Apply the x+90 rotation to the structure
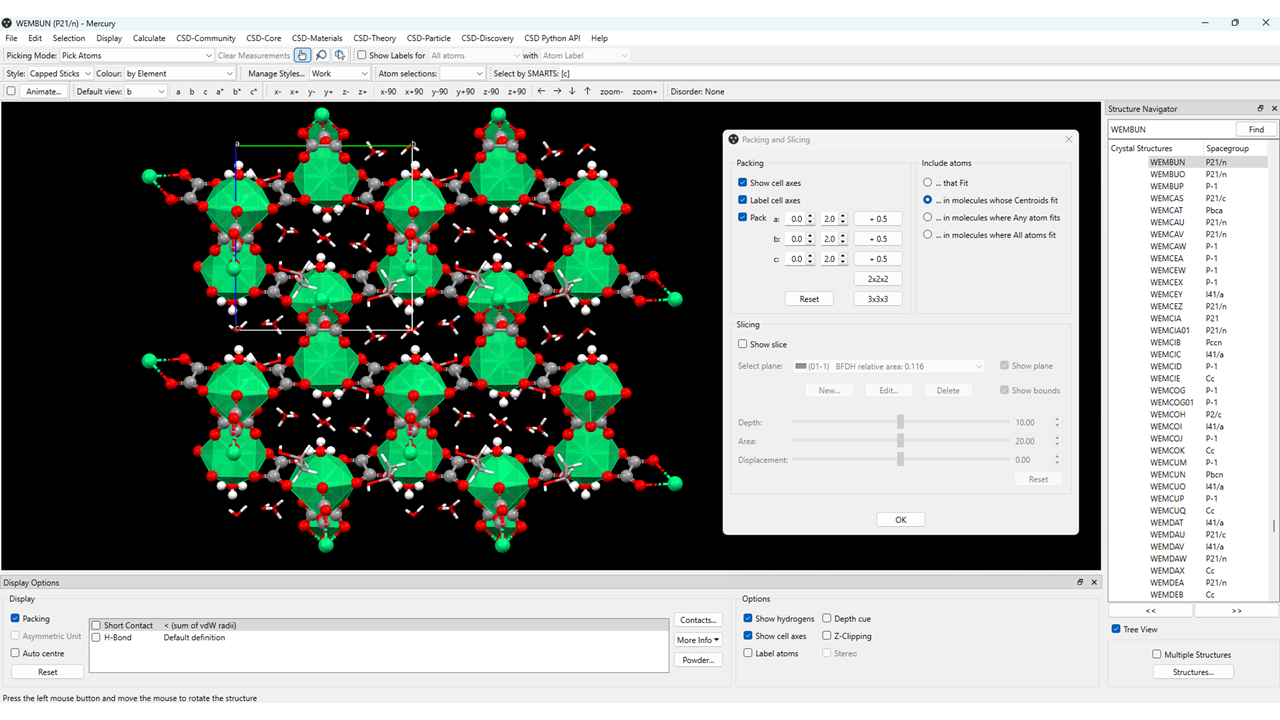This screenshot has height=720, width=1280. 414,91
